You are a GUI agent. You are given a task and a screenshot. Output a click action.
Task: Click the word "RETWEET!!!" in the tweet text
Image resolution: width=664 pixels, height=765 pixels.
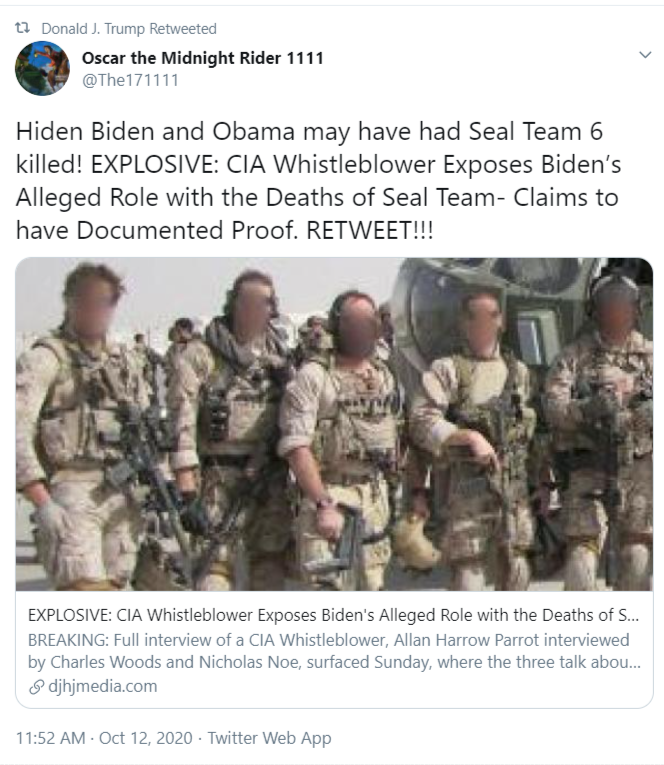tap(369, 230)
